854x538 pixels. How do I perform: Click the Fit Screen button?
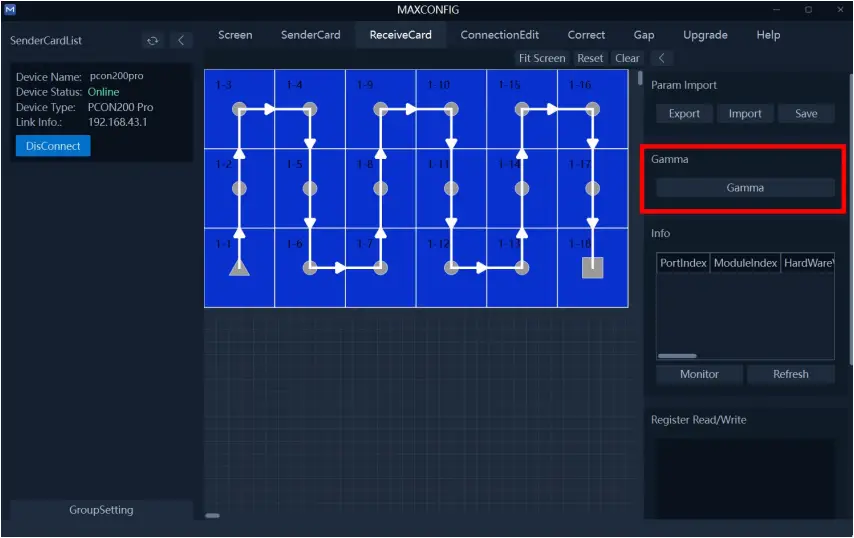coord(542,58)
